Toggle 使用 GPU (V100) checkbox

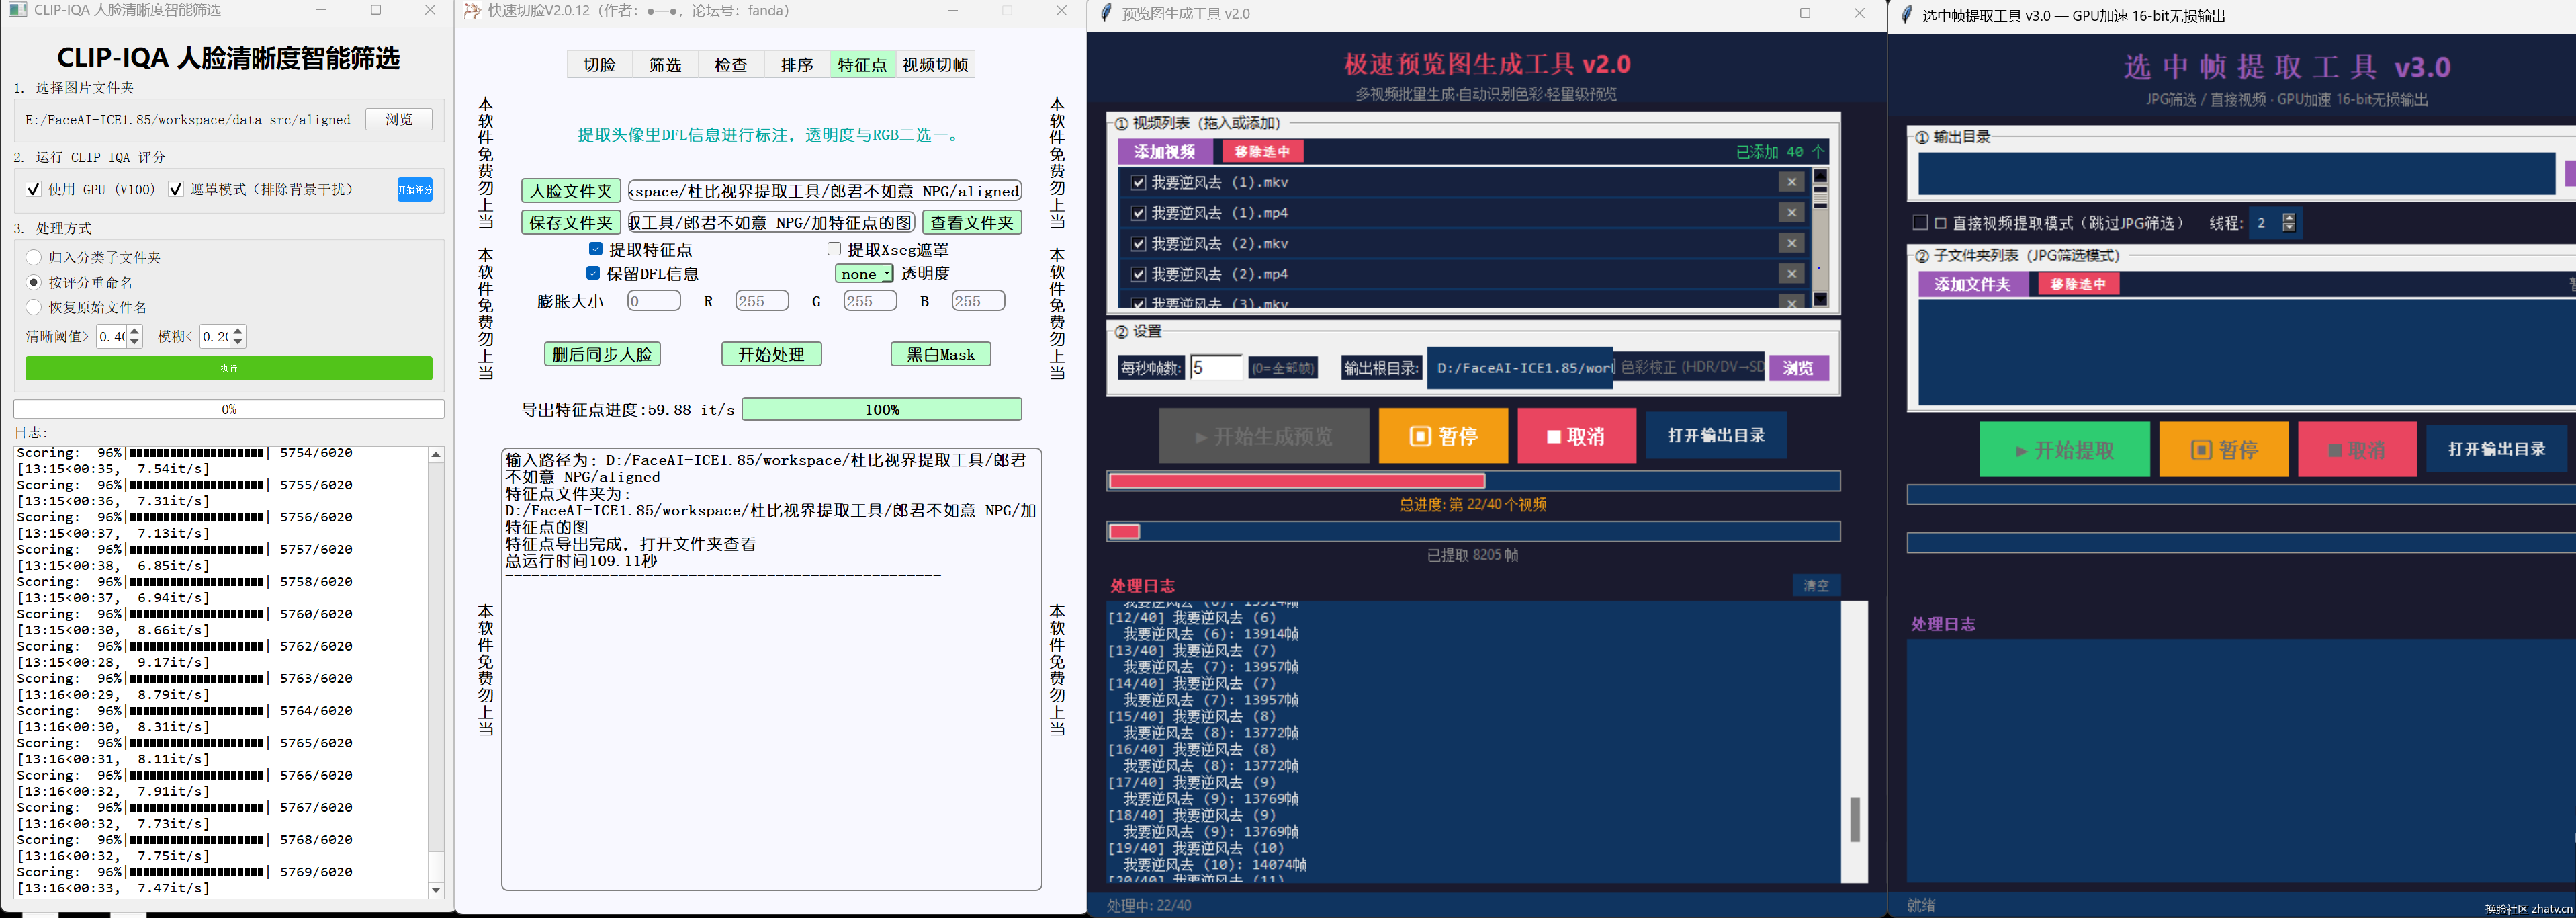34,189
